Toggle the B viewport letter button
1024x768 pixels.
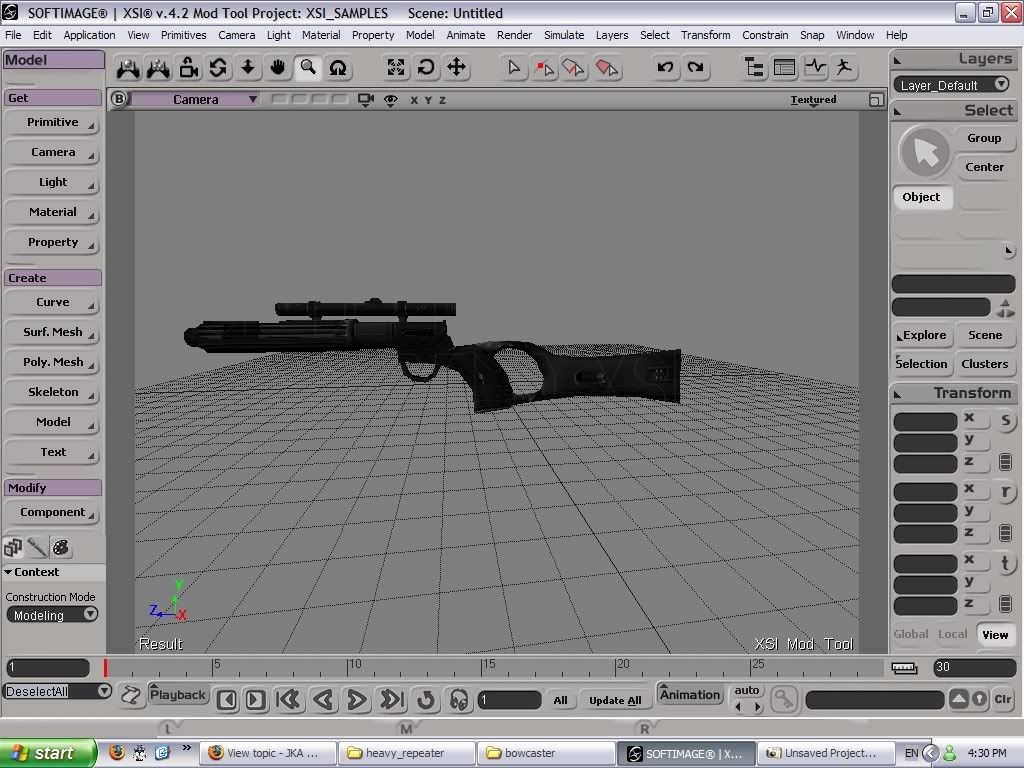(x=118, y=99)
